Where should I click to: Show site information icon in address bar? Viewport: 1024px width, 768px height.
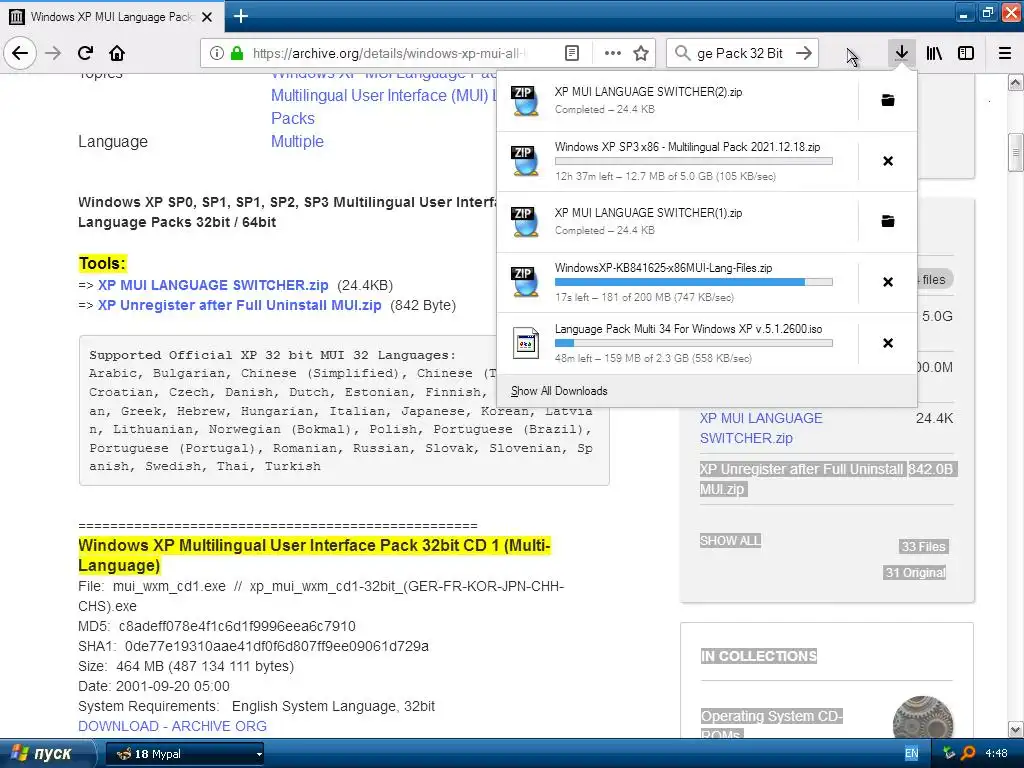[217, 53]
